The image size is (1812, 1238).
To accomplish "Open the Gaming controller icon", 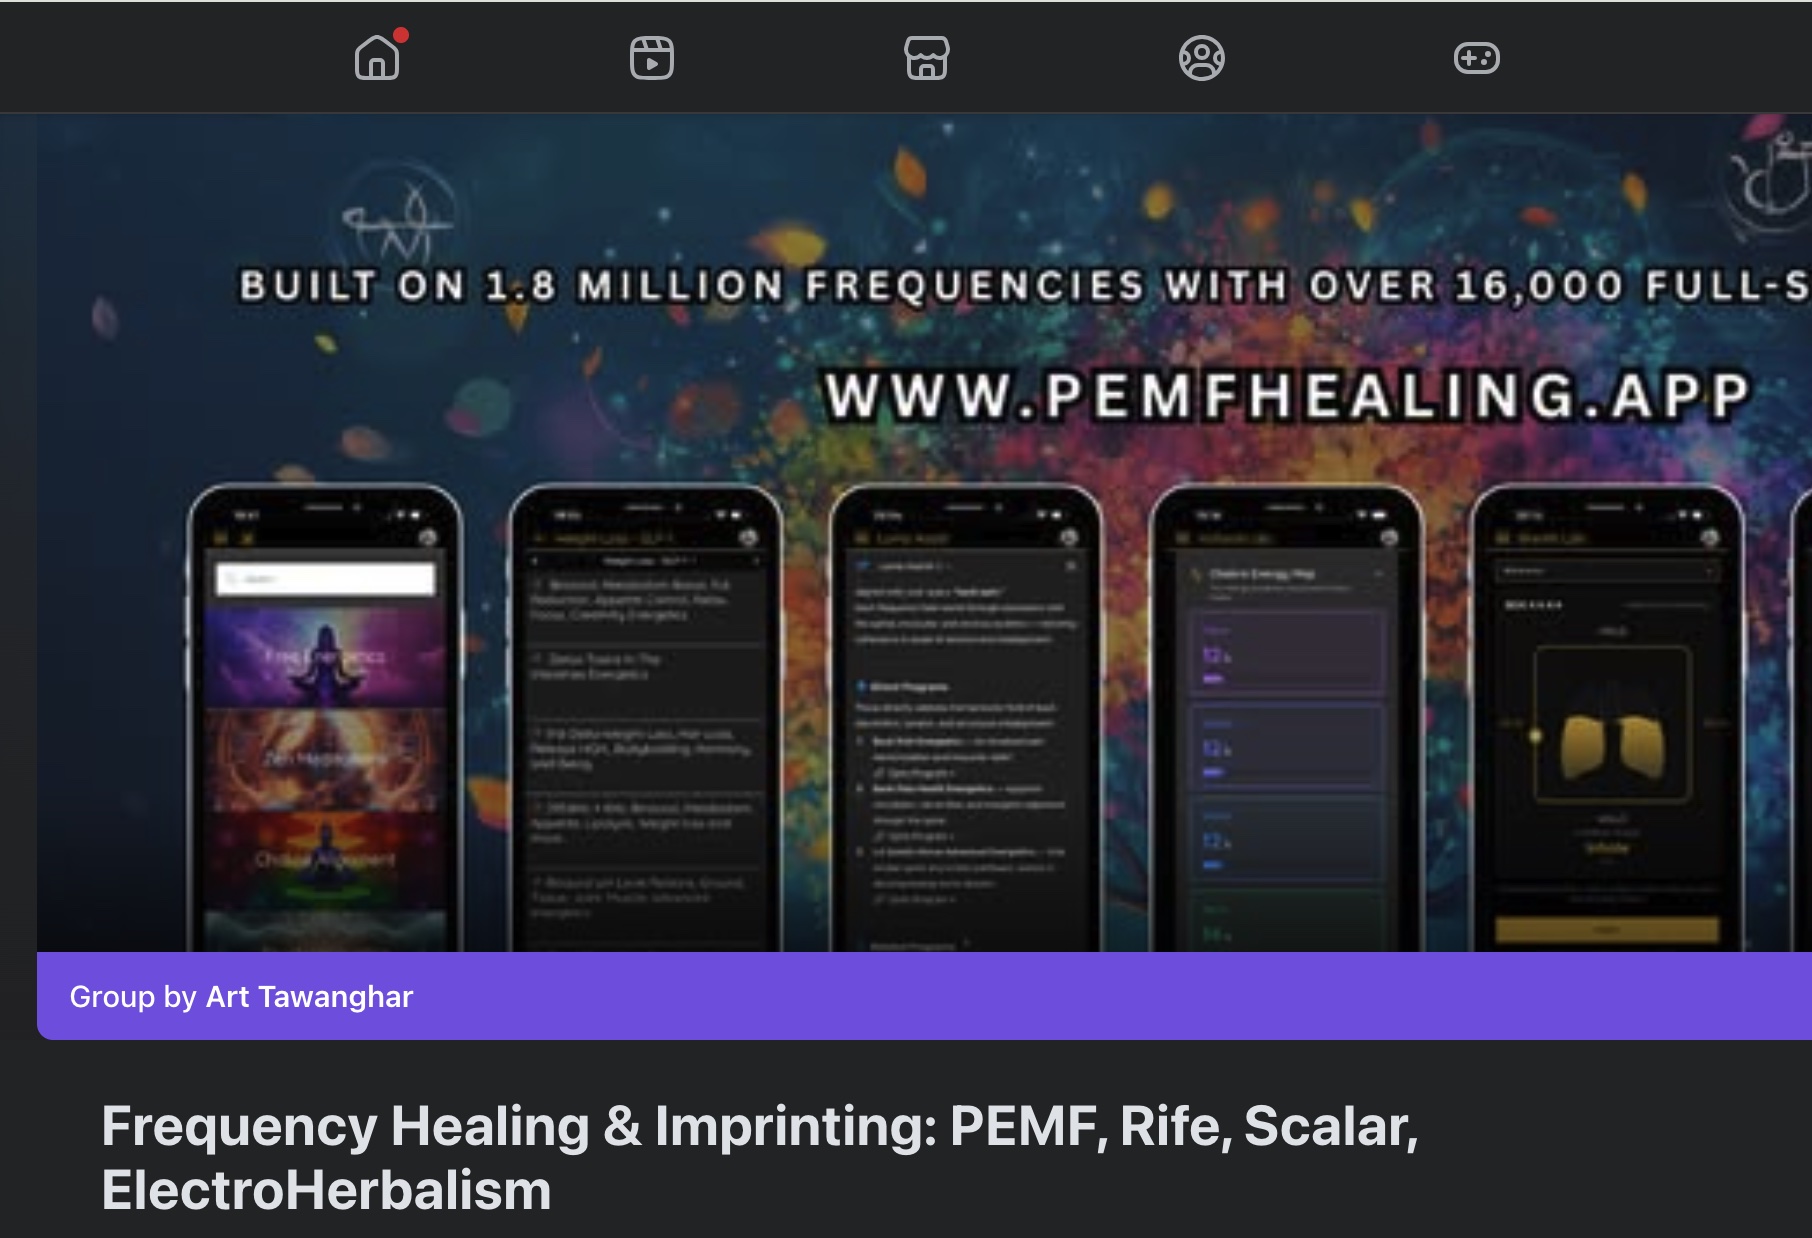I will 1477,57.
